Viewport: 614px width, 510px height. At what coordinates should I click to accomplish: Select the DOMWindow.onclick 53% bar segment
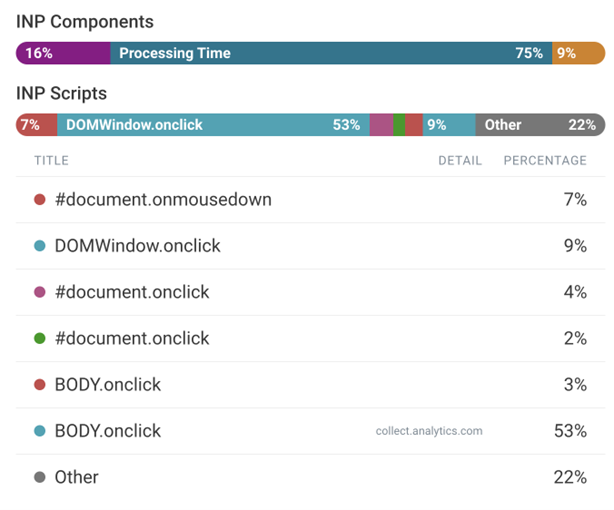[213, 125]
